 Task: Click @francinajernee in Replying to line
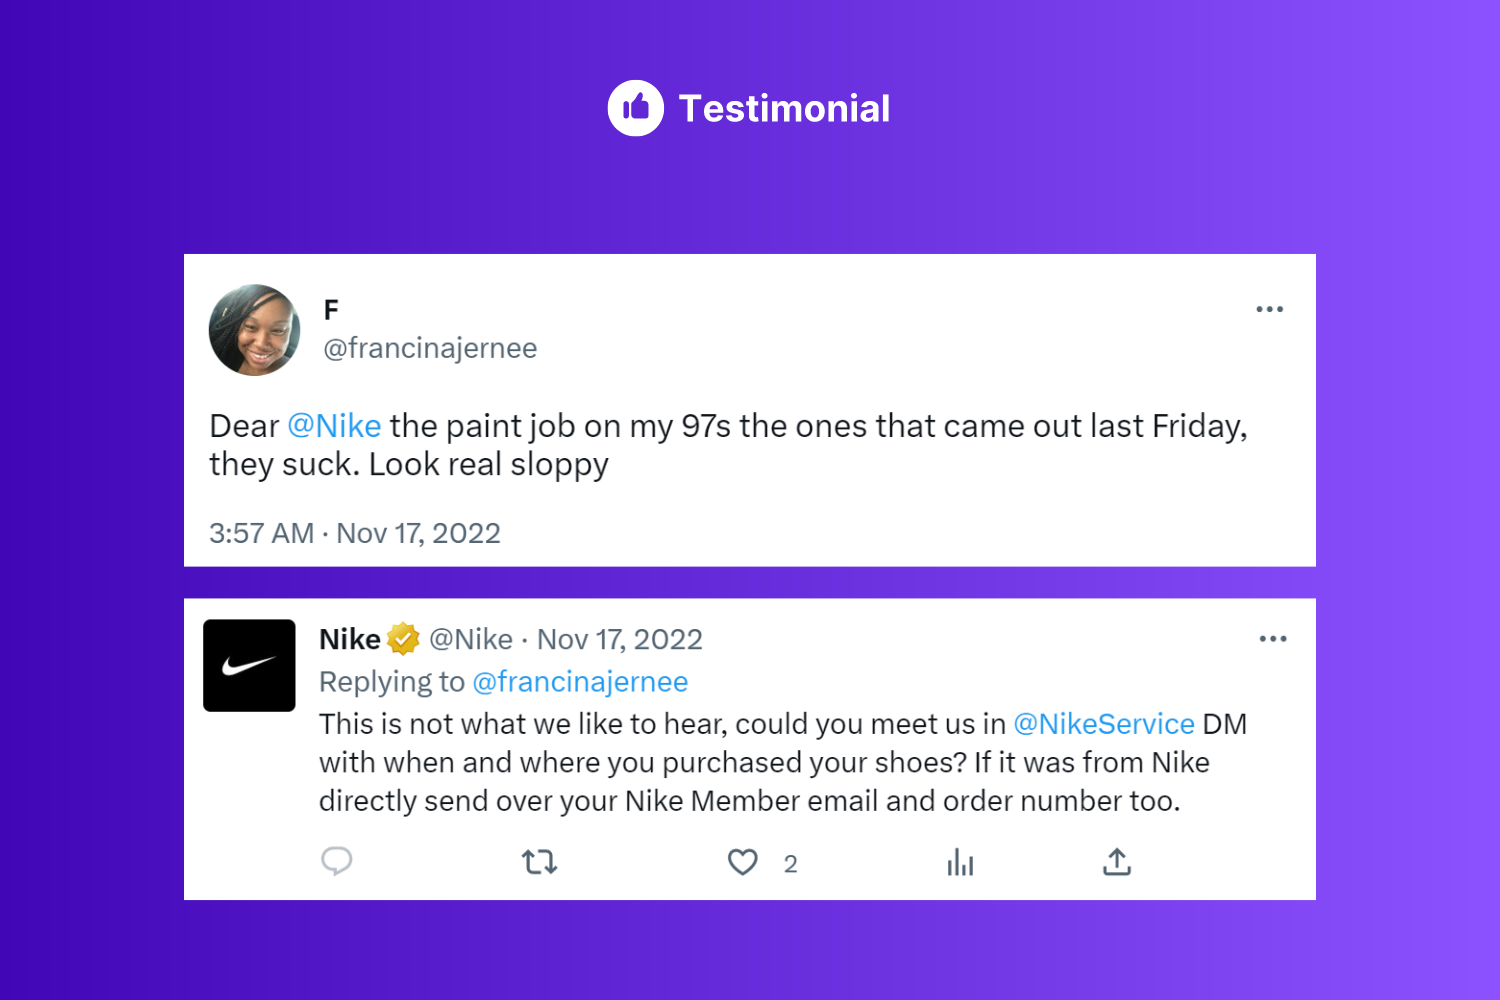[580, 682]
